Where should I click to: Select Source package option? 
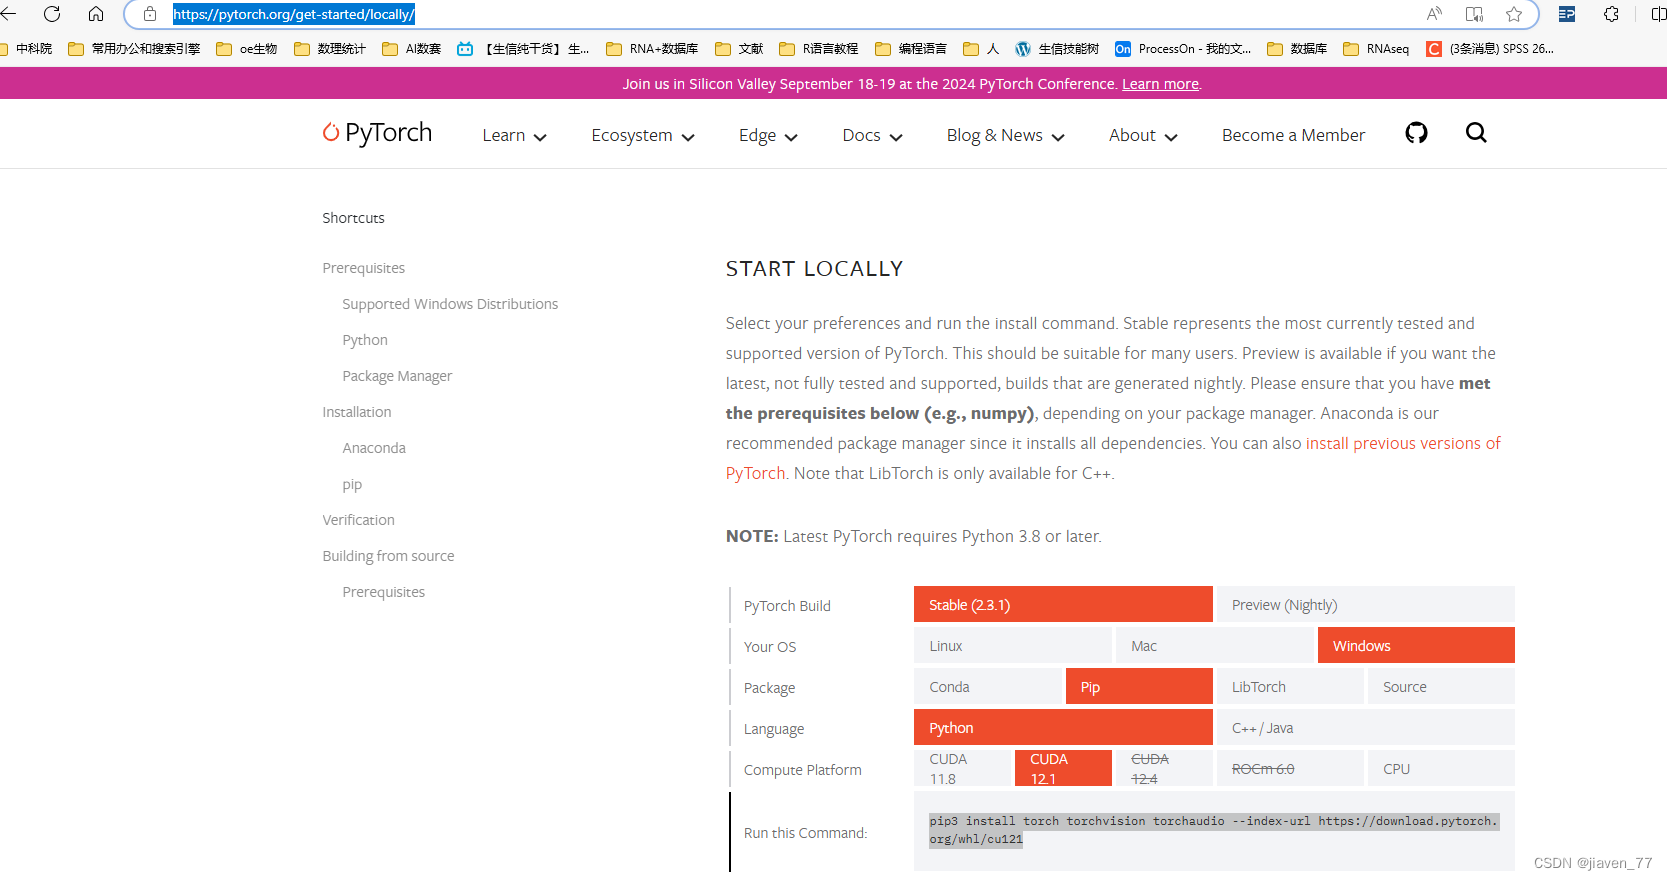1441,686
